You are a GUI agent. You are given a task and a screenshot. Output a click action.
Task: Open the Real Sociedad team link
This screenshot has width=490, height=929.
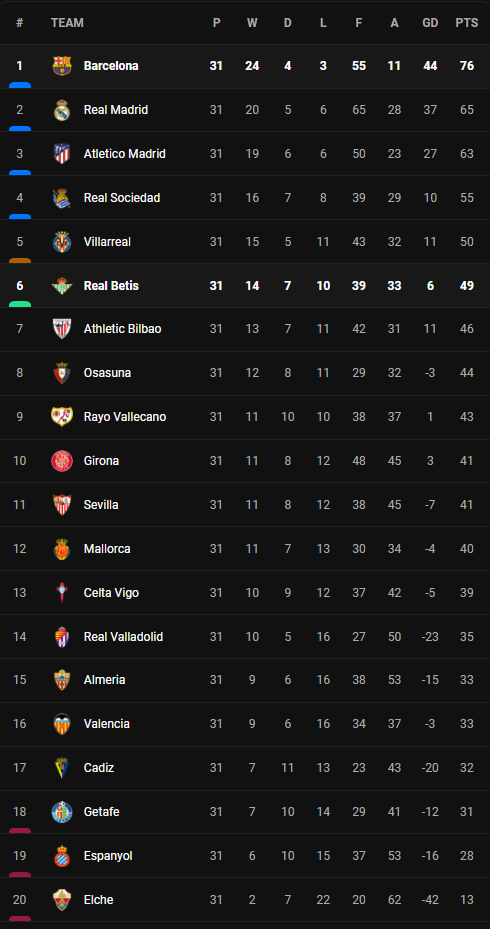click(122, 198)
